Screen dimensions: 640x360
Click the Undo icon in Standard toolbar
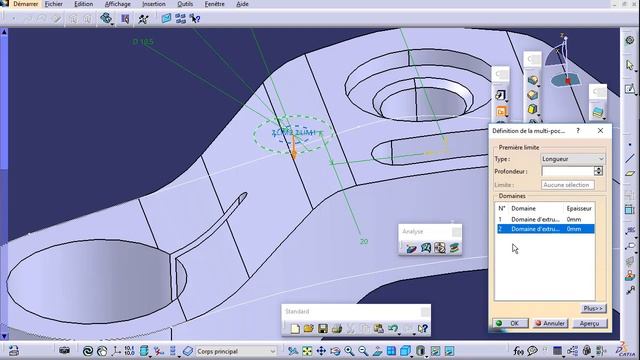coord(393,329)
